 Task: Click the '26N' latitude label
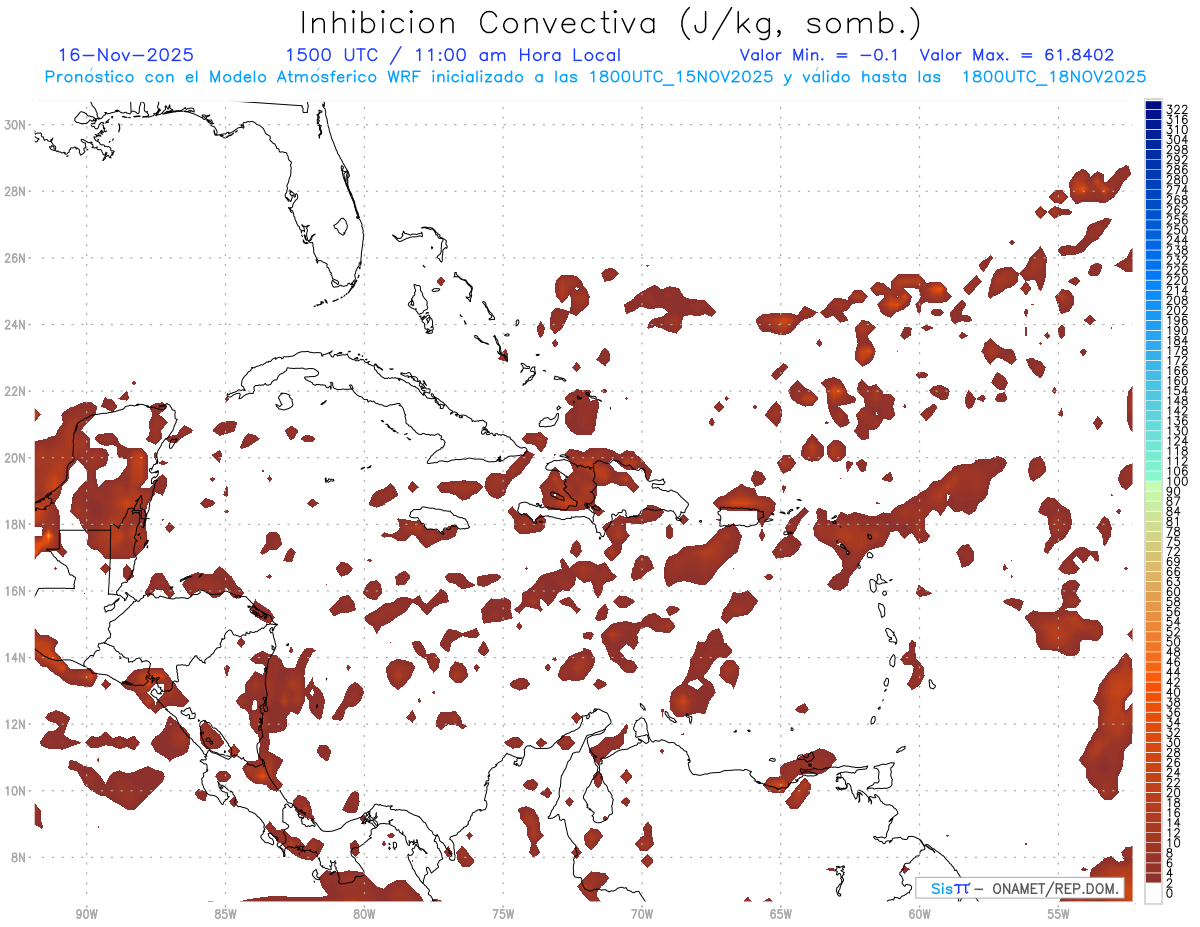tap(15, 258)
